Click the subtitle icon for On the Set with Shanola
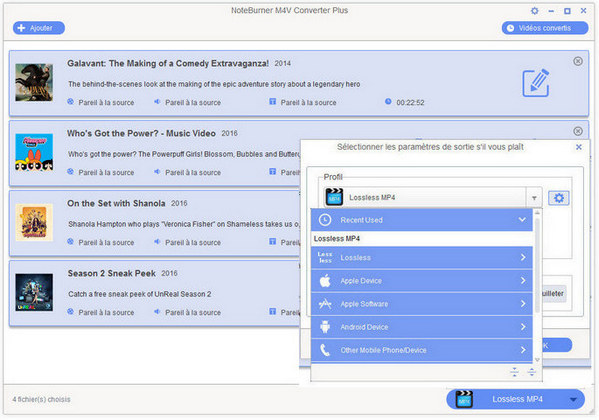Viewport: 599px width, 420px height. tap(272, 242)
